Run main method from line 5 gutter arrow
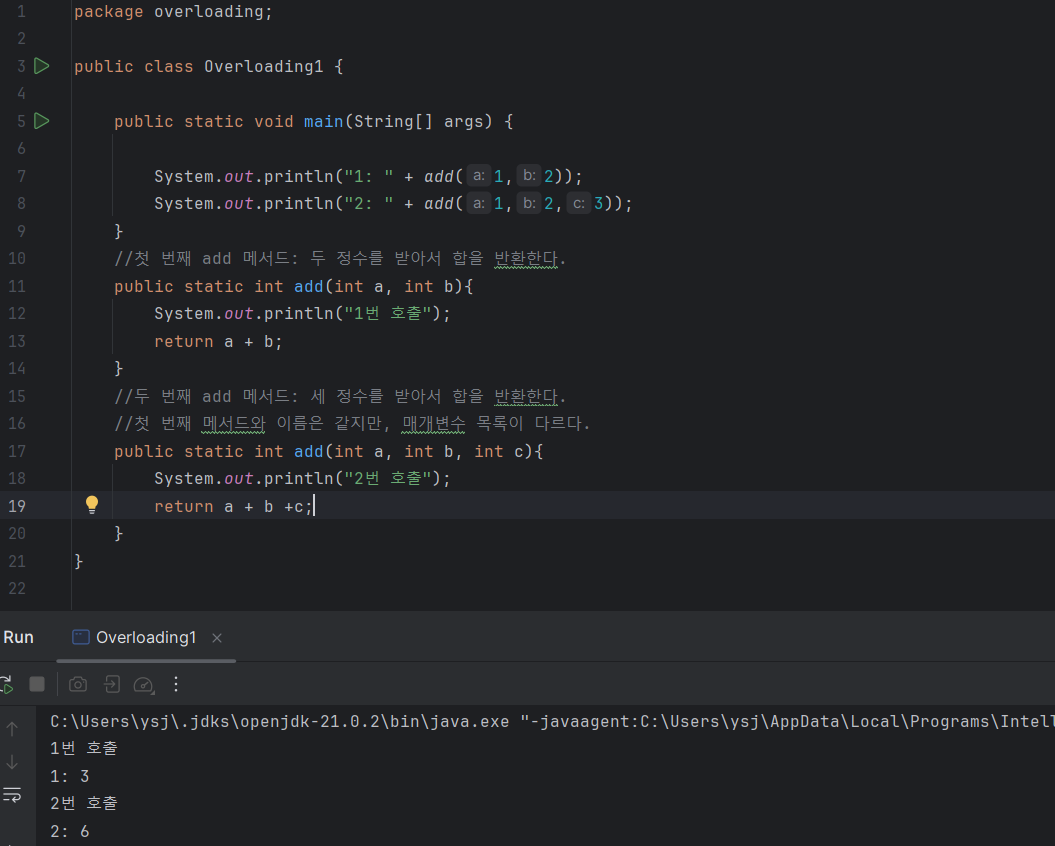 [x=42, y=121]
